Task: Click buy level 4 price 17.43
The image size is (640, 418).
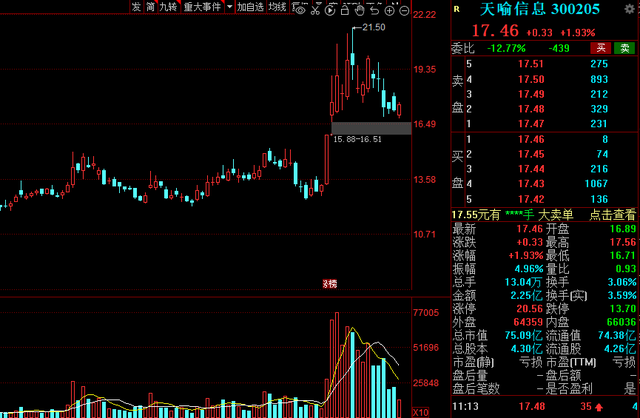Action: pos(531,184)
